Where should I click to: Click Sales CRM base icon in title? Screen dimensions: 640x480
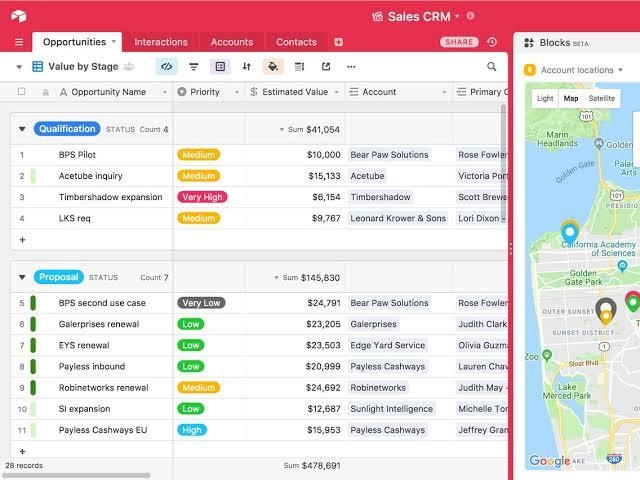378,17
